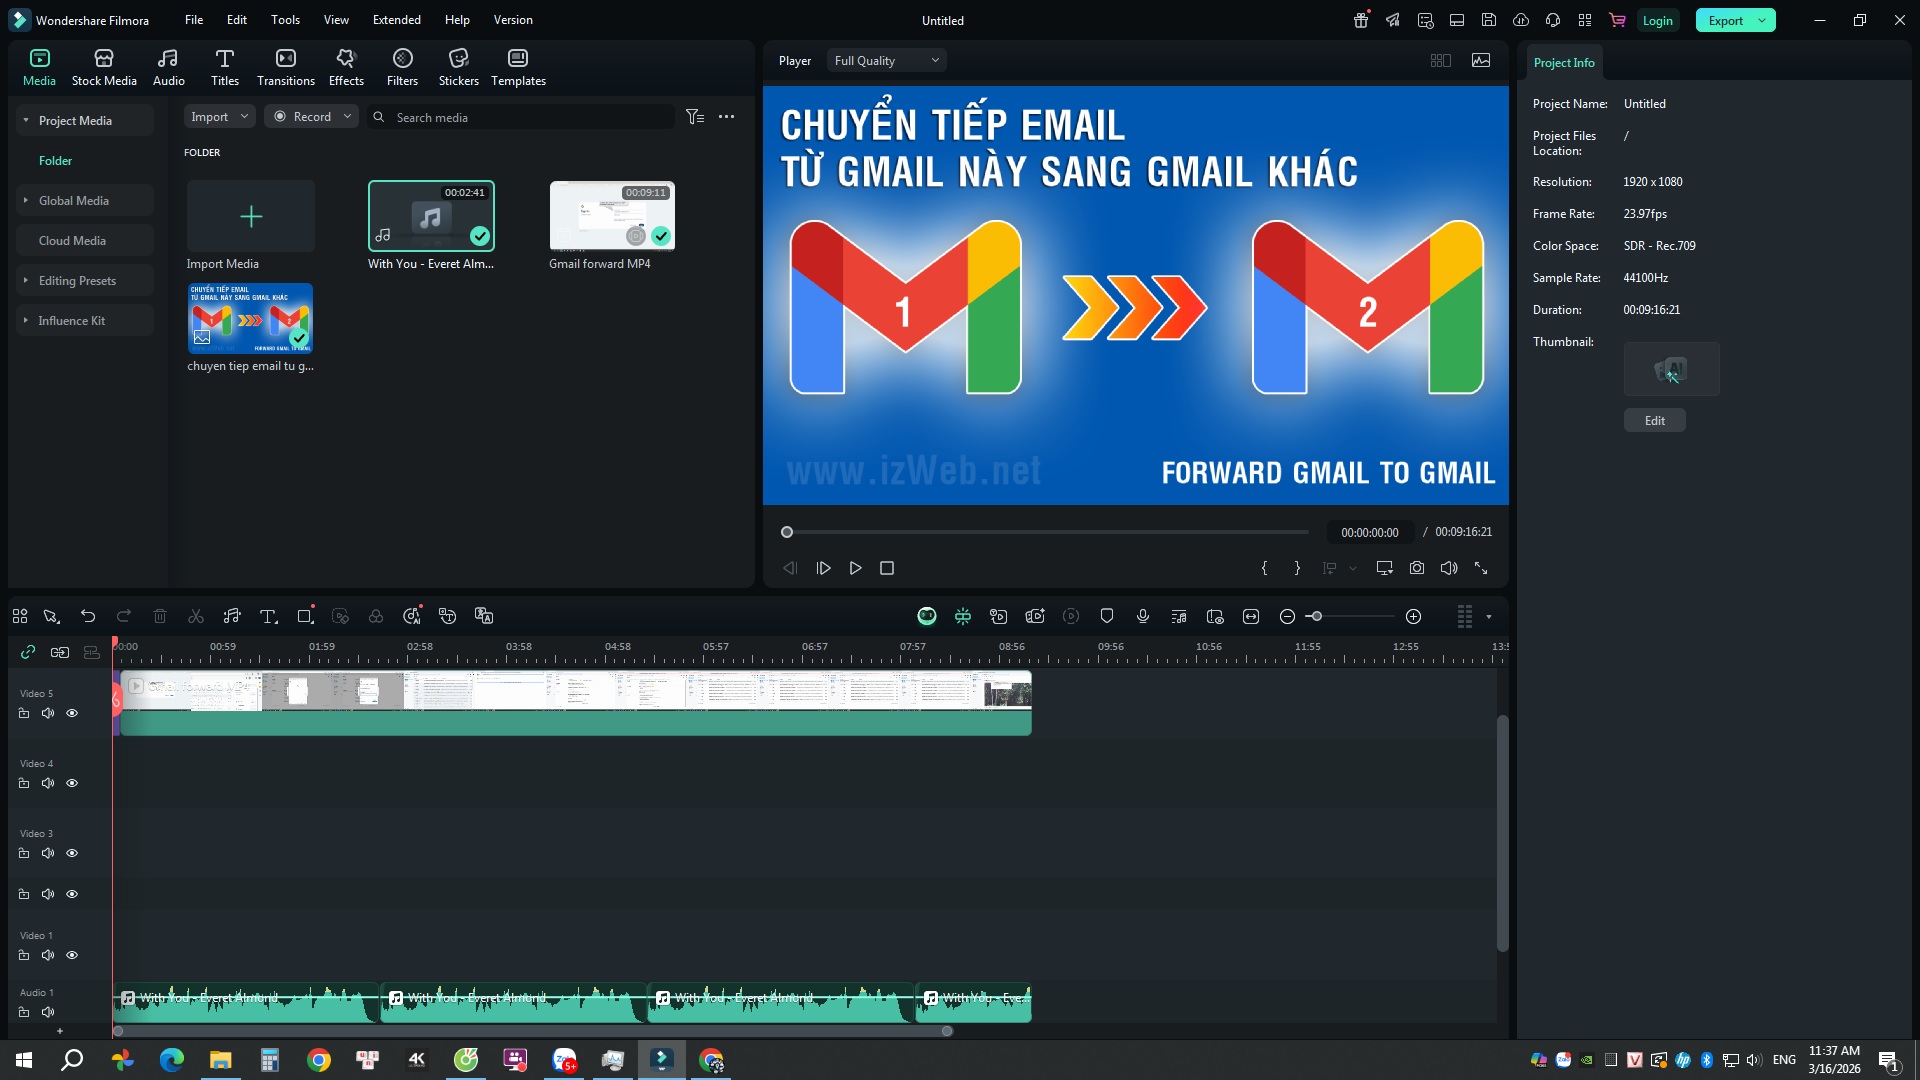1920x1080 pixels.
Task: Click Edit under the project thumbnail
Action: [x=1654, y=420]
